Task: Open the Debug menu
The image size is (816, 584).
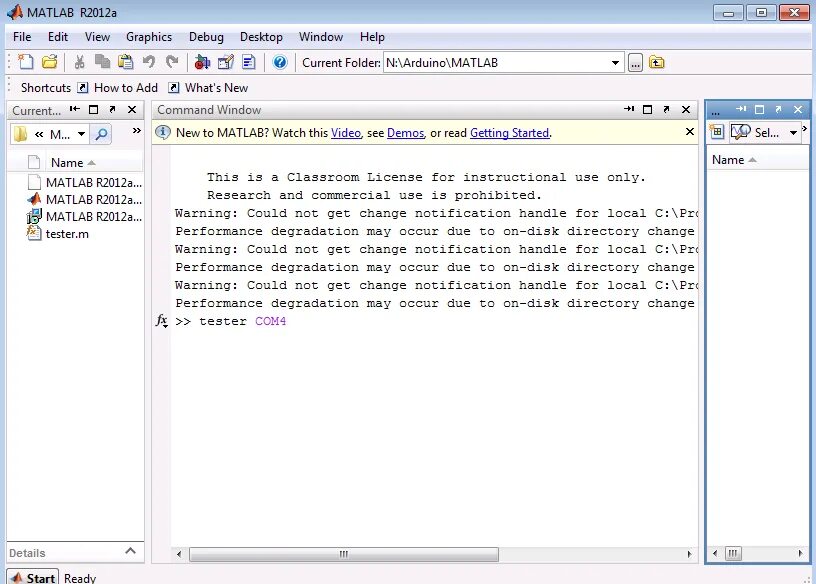Action: point(206,37)
